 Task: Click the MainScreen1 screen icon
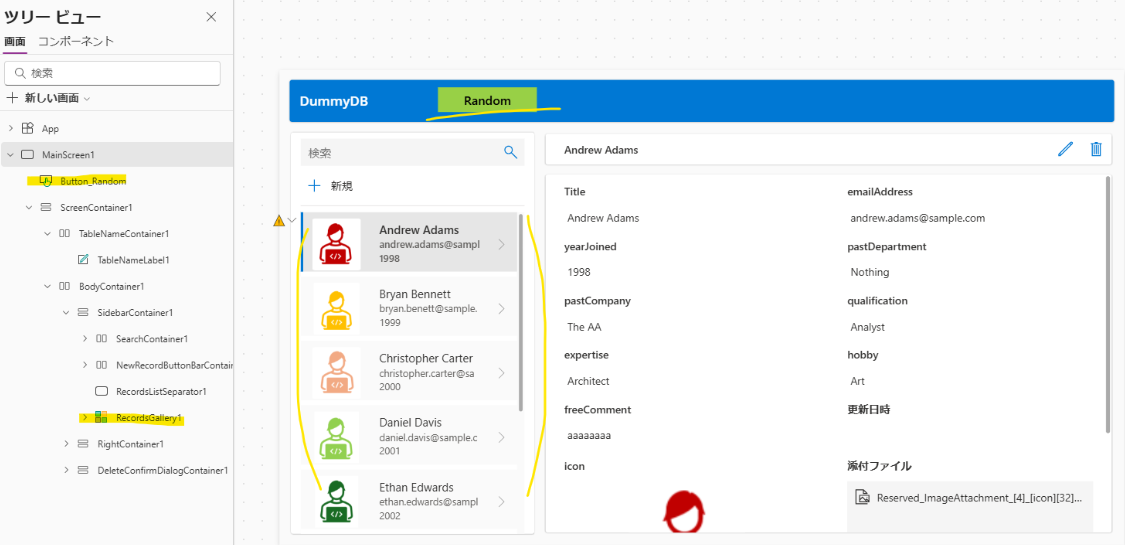[27, 155]
